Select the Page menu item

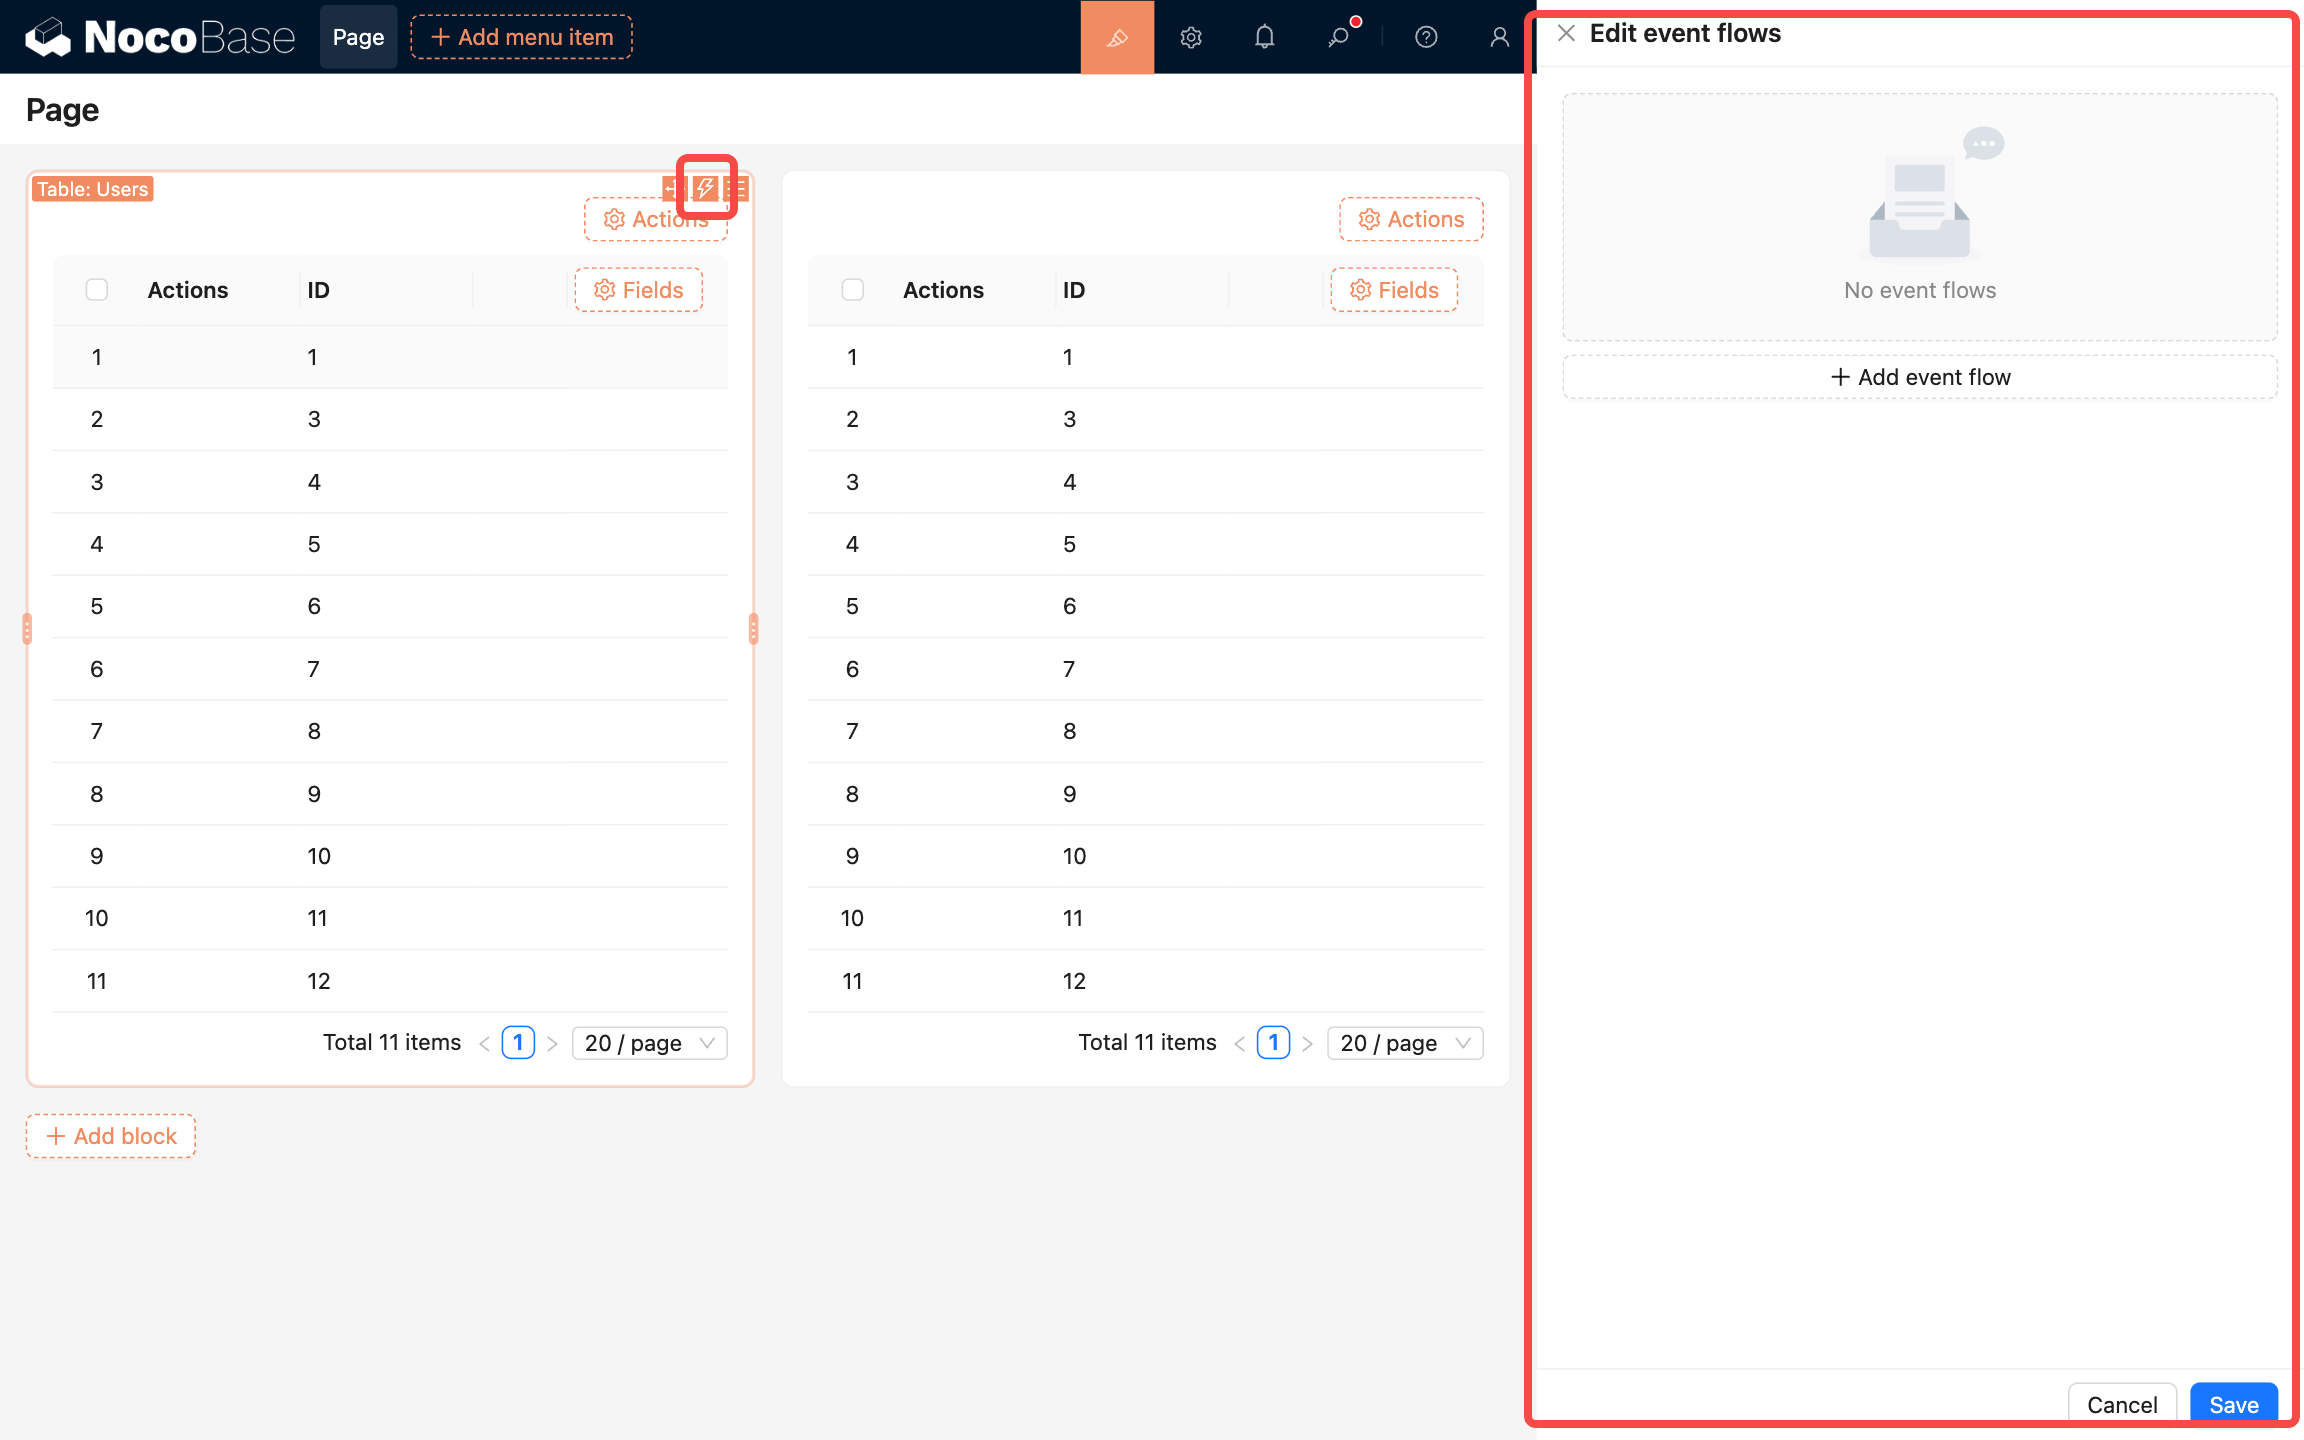point(358,37)
